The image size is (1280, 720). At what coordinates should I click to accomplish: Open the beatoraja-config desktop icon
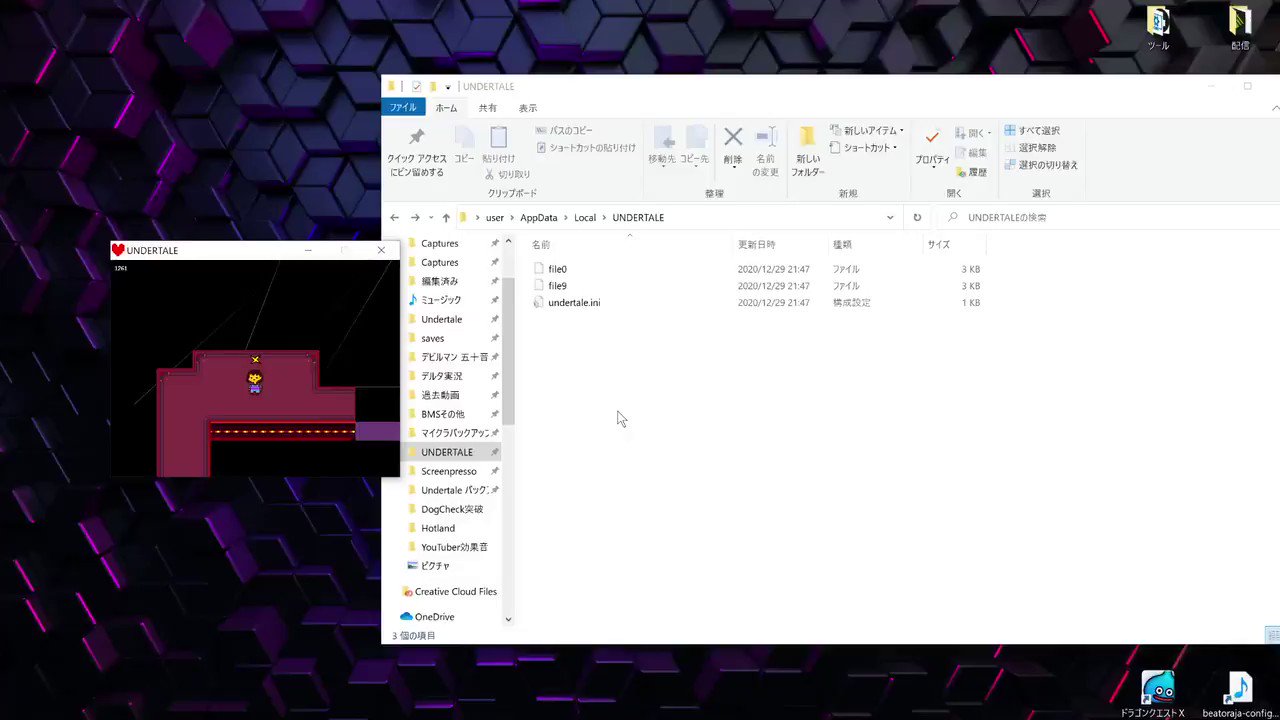[1238, 694]
